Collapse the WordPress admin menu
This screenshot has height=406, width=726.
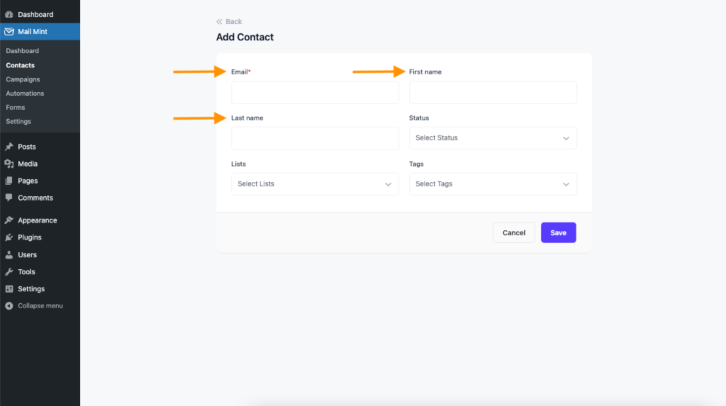(x=34, y=306)
